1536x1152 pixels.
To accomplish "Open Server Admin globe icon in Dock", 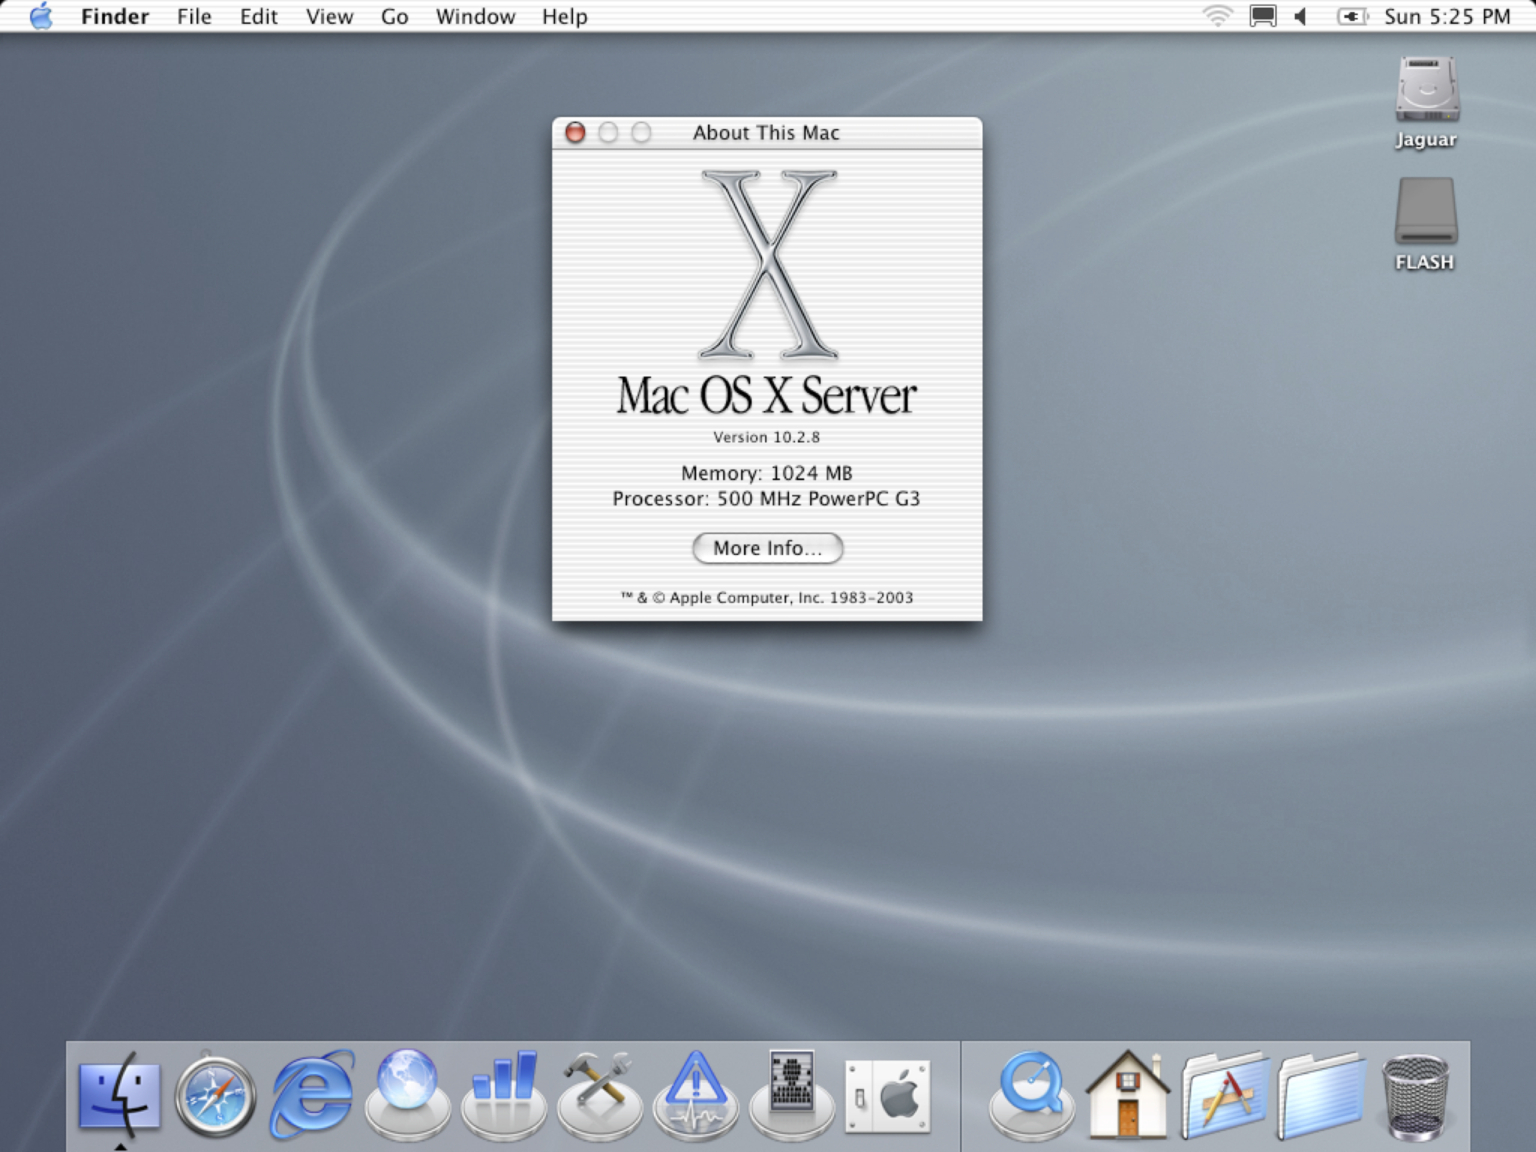I will (408, 1094).
